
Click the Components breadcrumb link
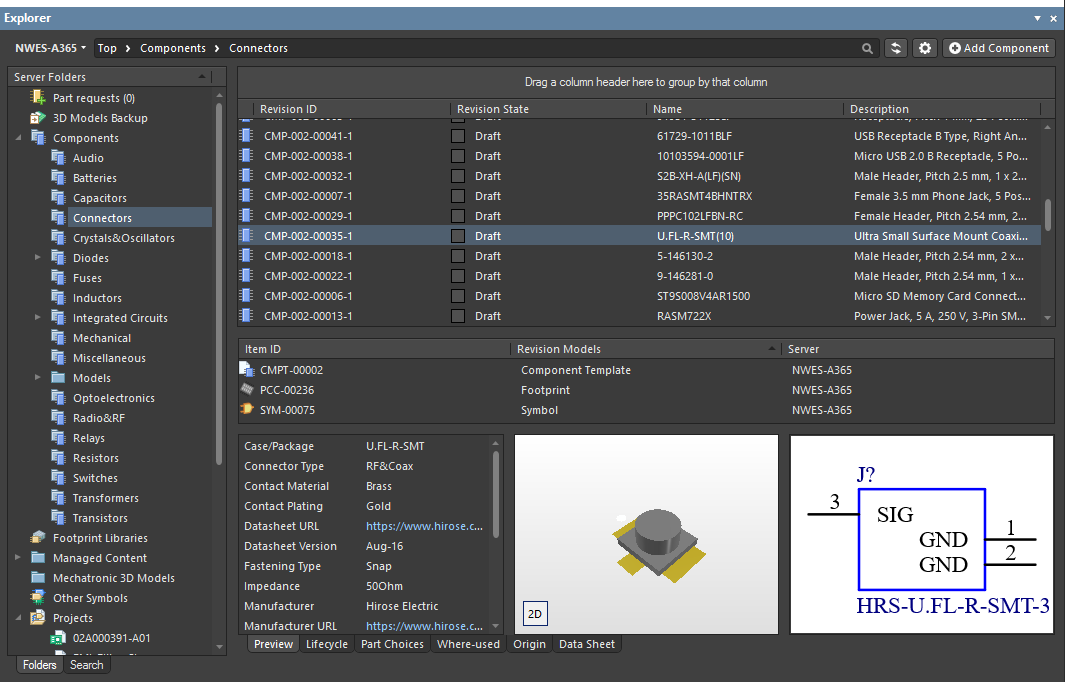click(x=173, y=48)
